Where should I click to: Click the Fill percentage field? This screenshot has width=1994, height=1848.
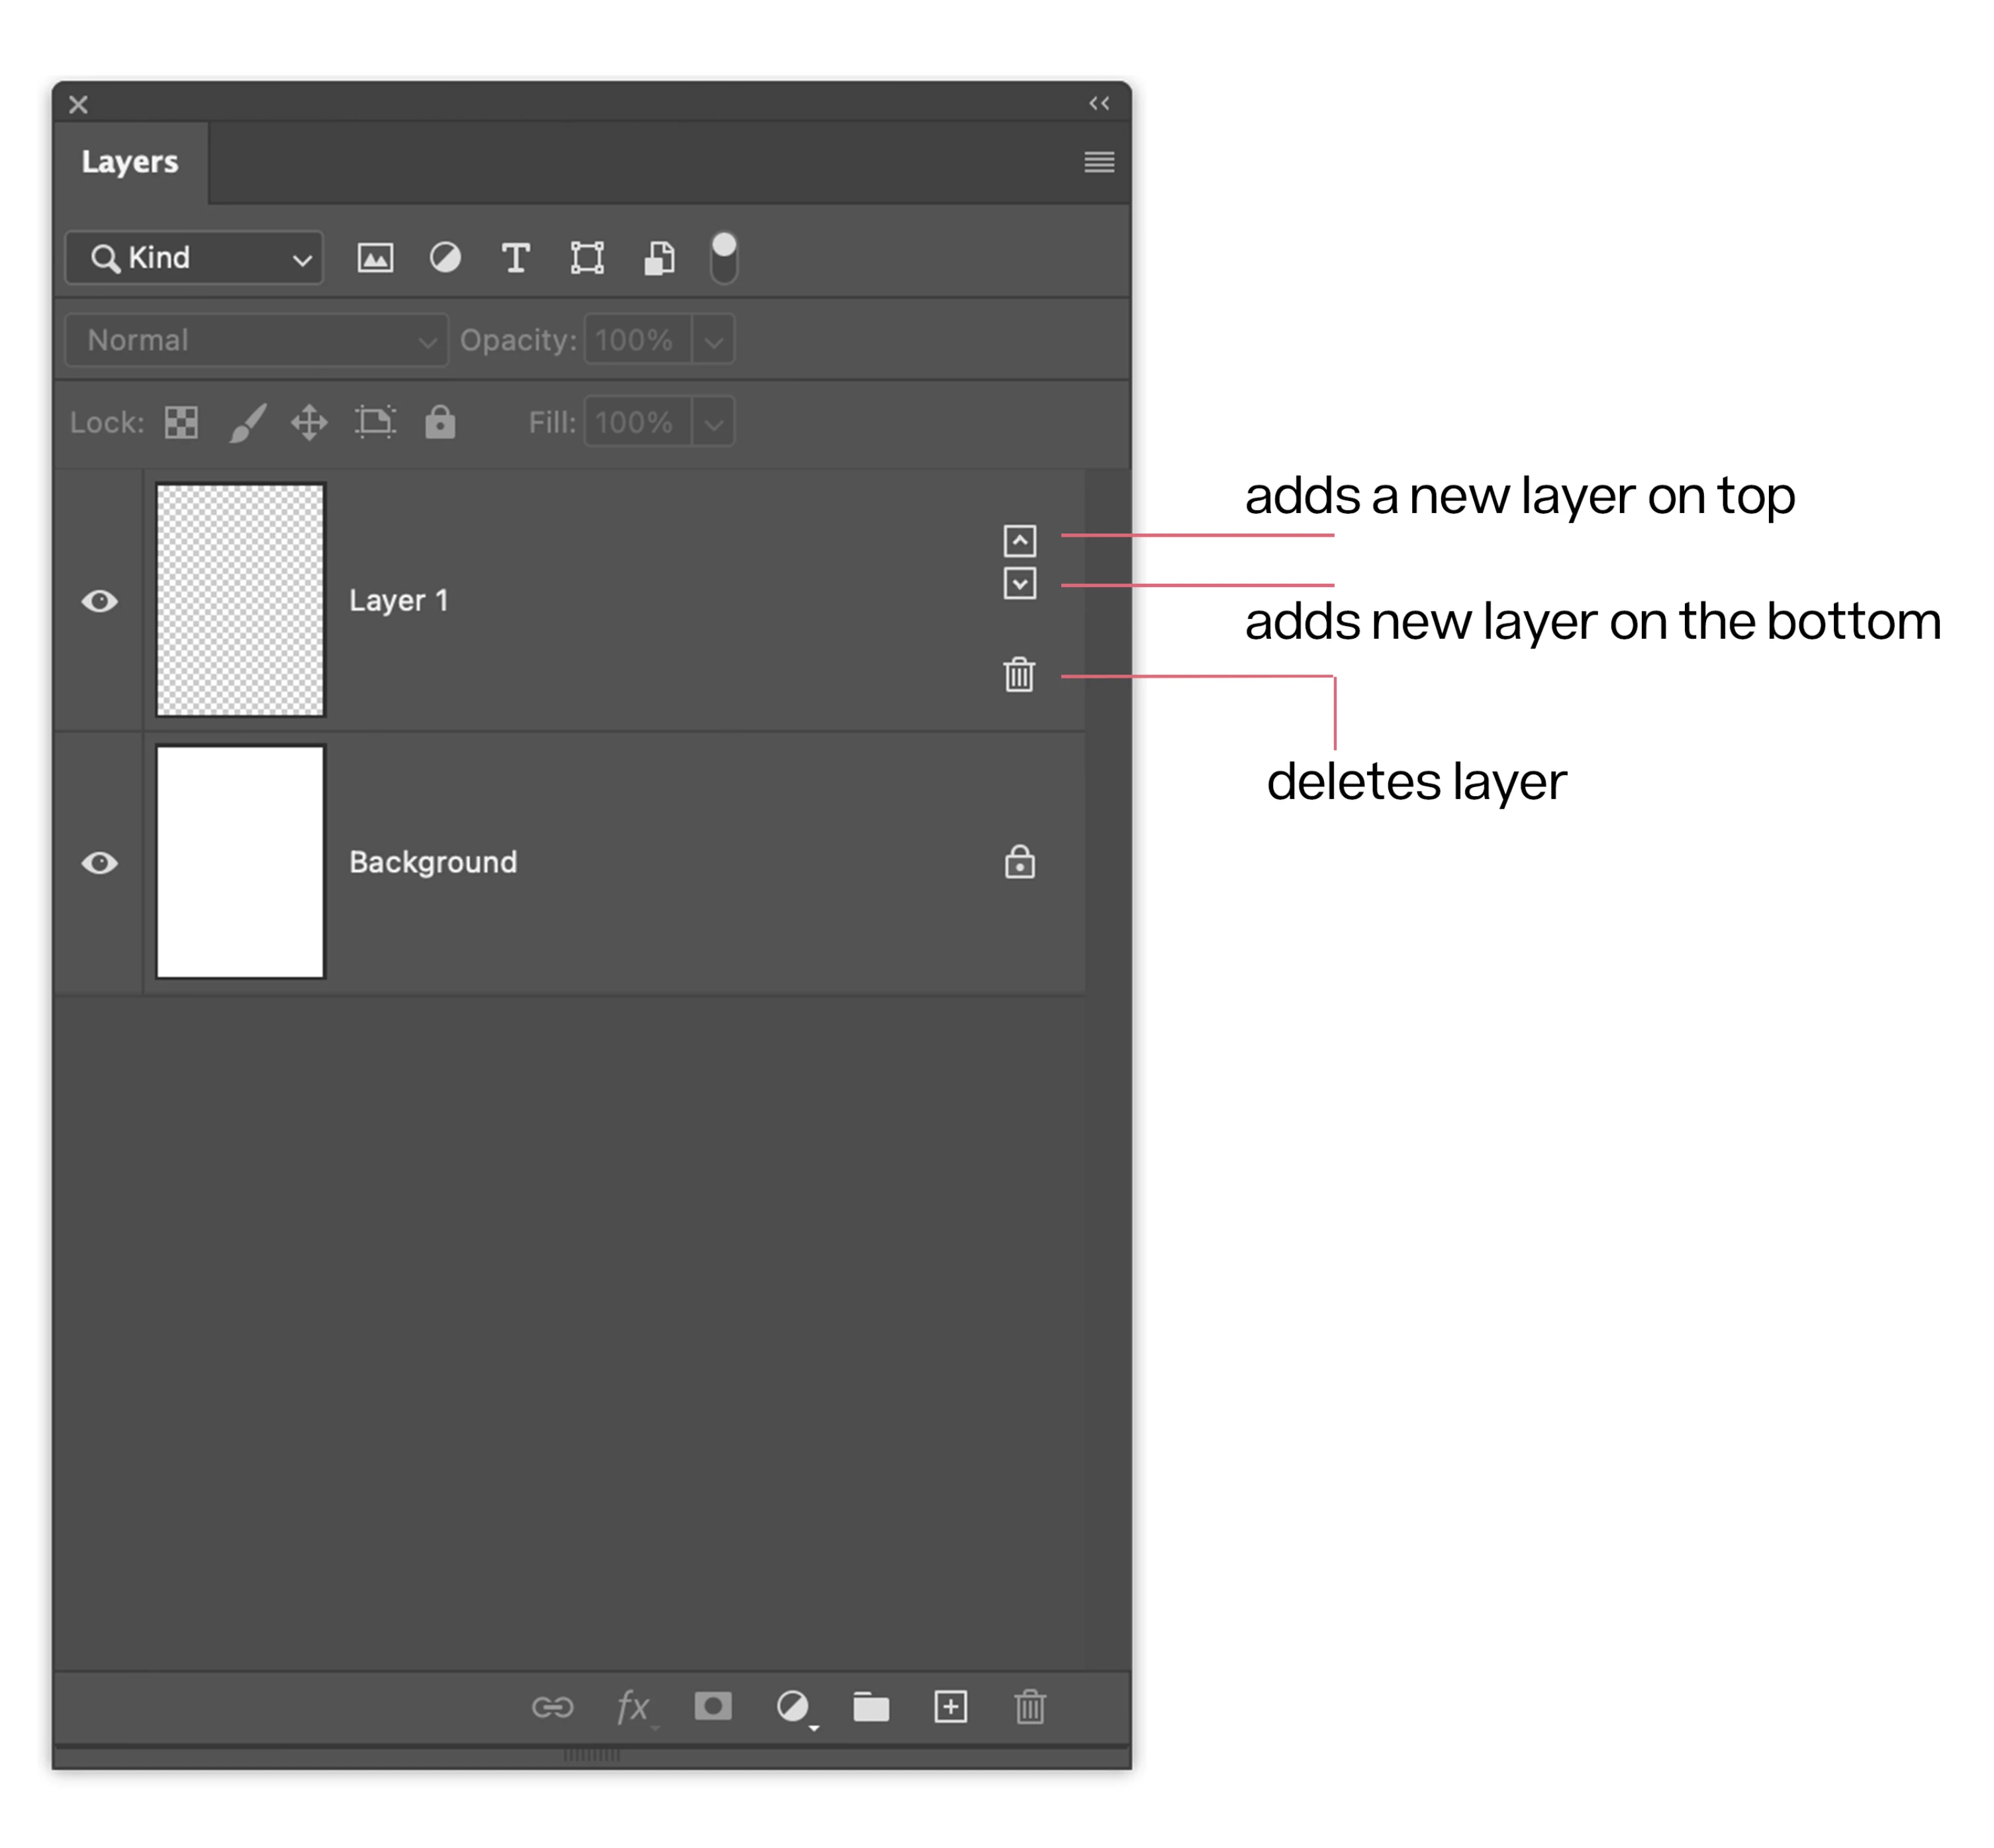tap(637, 422)
